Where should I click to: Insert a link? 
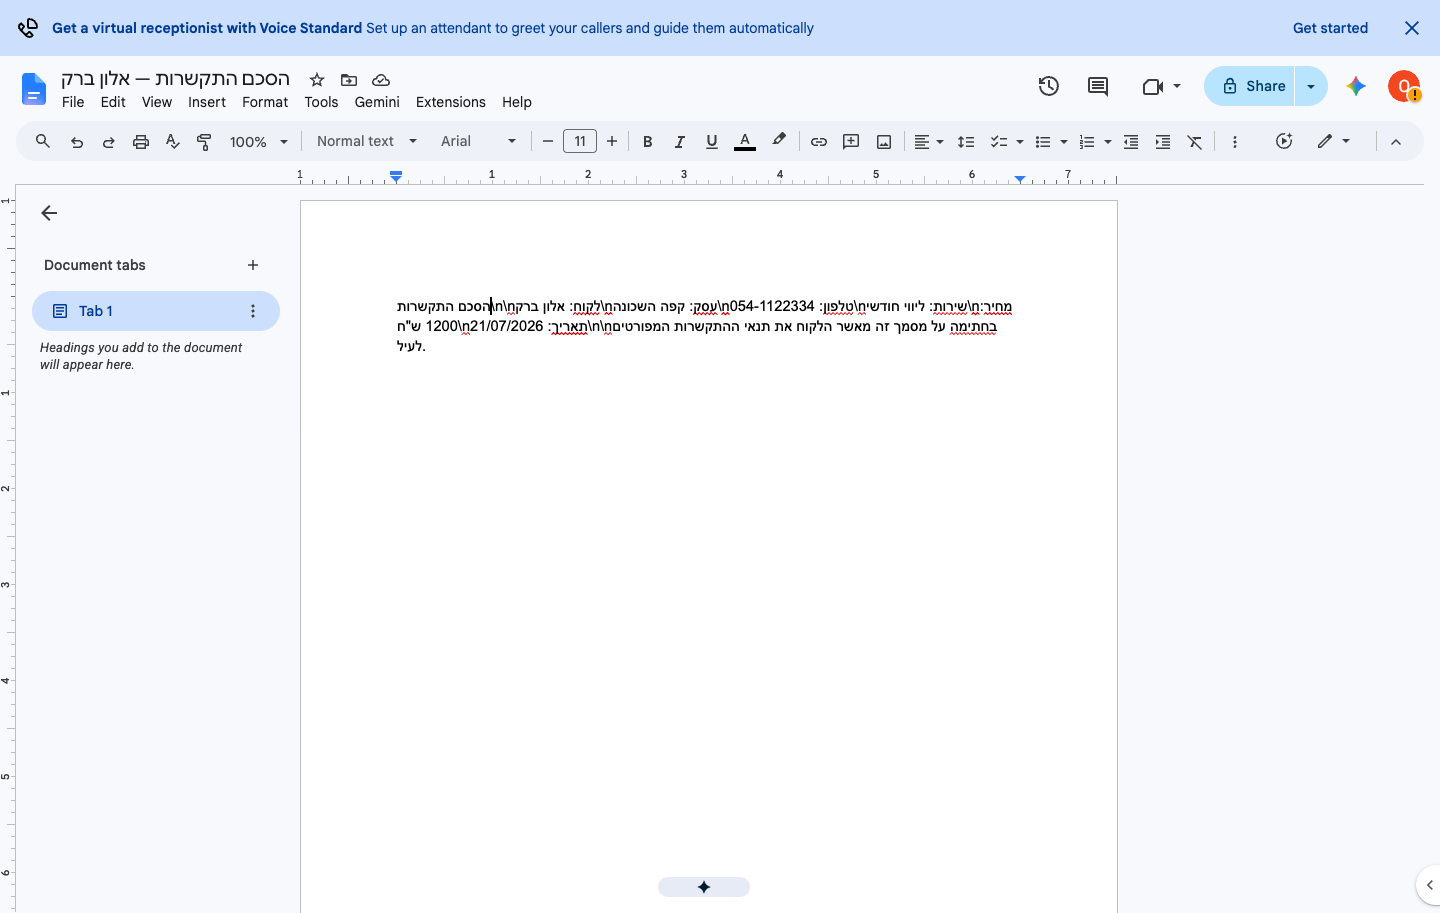tap(819, 142)
